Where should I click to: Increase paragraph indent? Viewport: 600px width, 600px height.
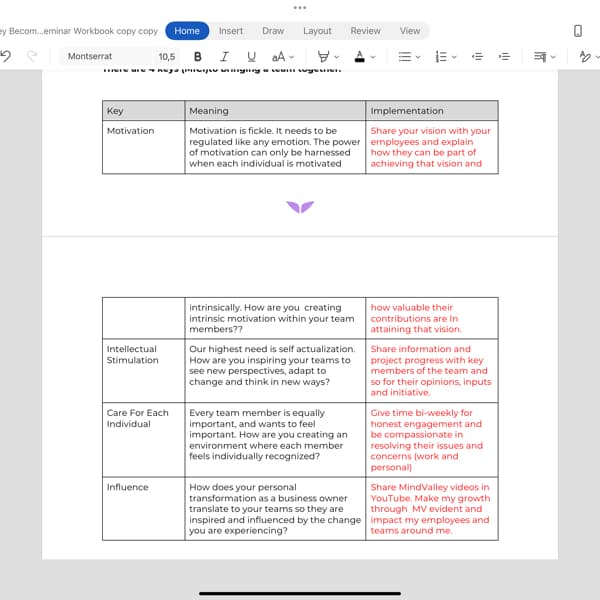coord(504,57)
